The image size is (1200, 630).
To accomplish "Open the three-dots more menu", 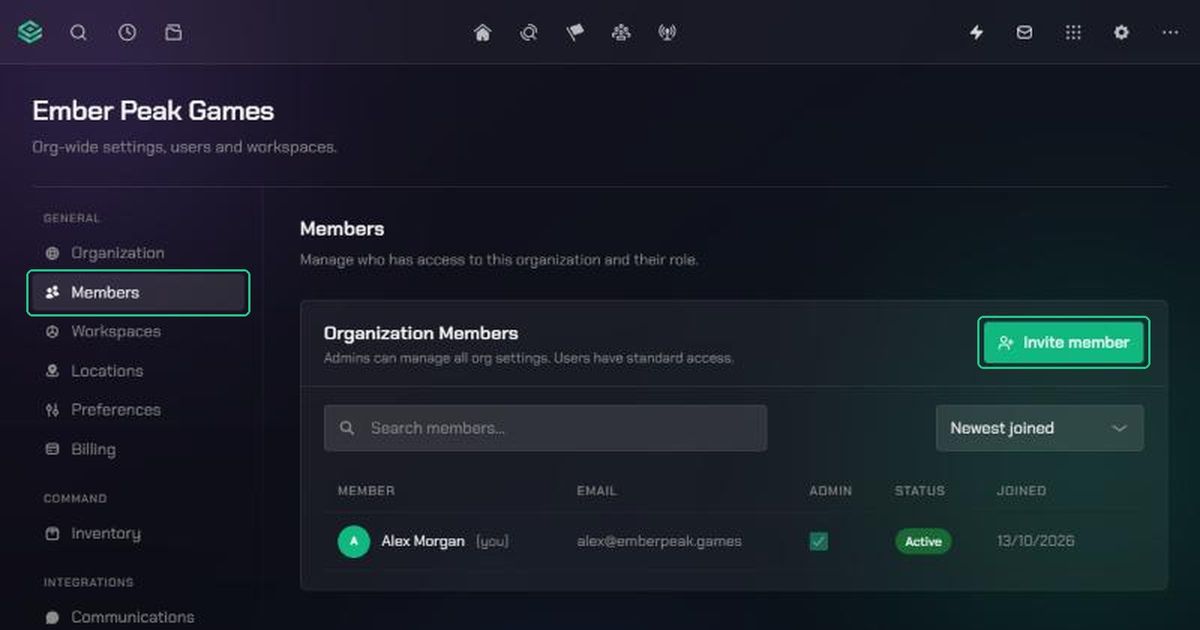I will 1170,33.
